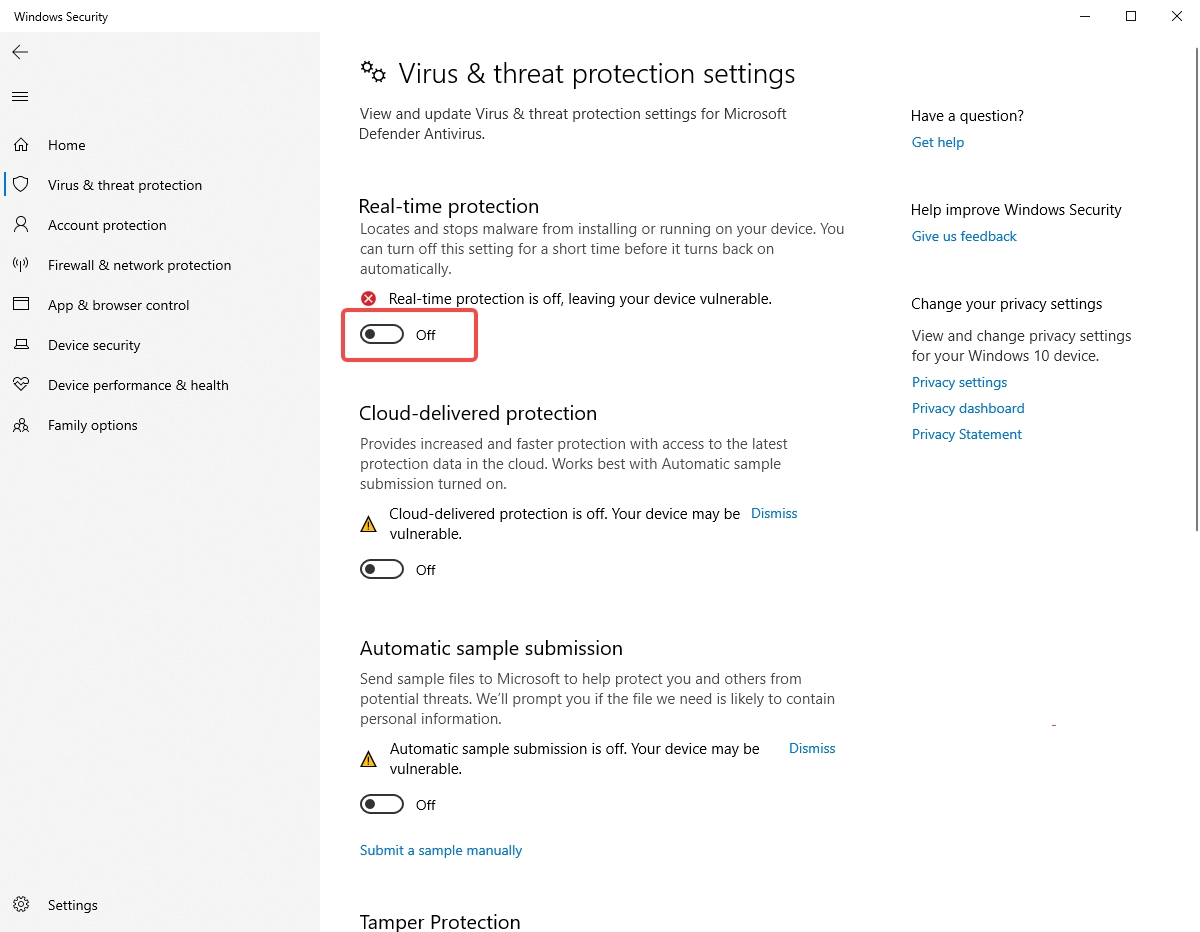Select the Virus & threat protection shield icon
Image resolution: width=1200 pixels, height=932 pixels.
21,185
